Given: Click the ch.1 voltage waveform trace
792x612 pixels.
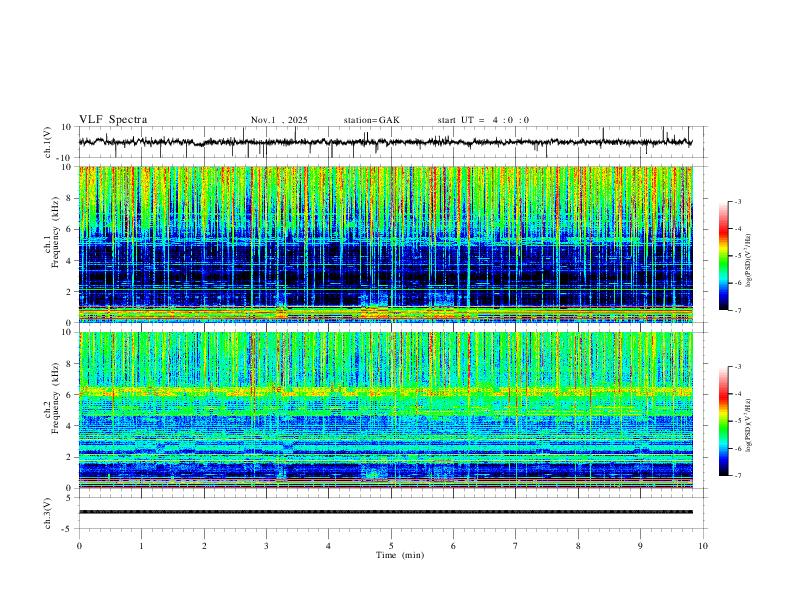Looking at the screenshot, I should click(385, 142).
